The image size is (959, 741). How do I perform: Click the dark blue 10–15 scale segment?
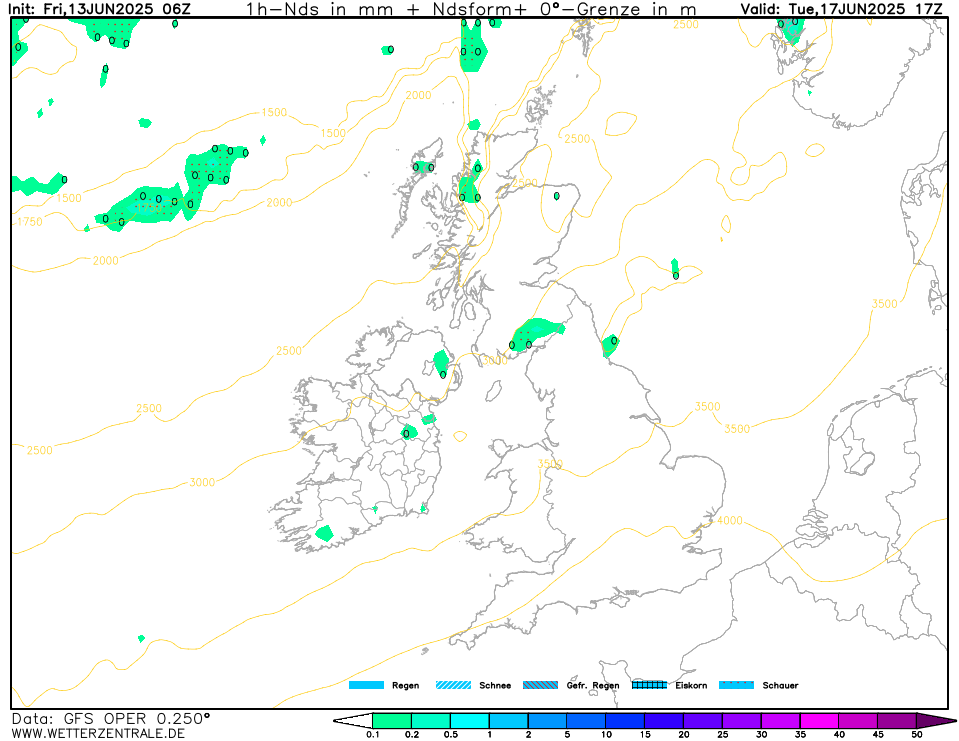(625, 721)
